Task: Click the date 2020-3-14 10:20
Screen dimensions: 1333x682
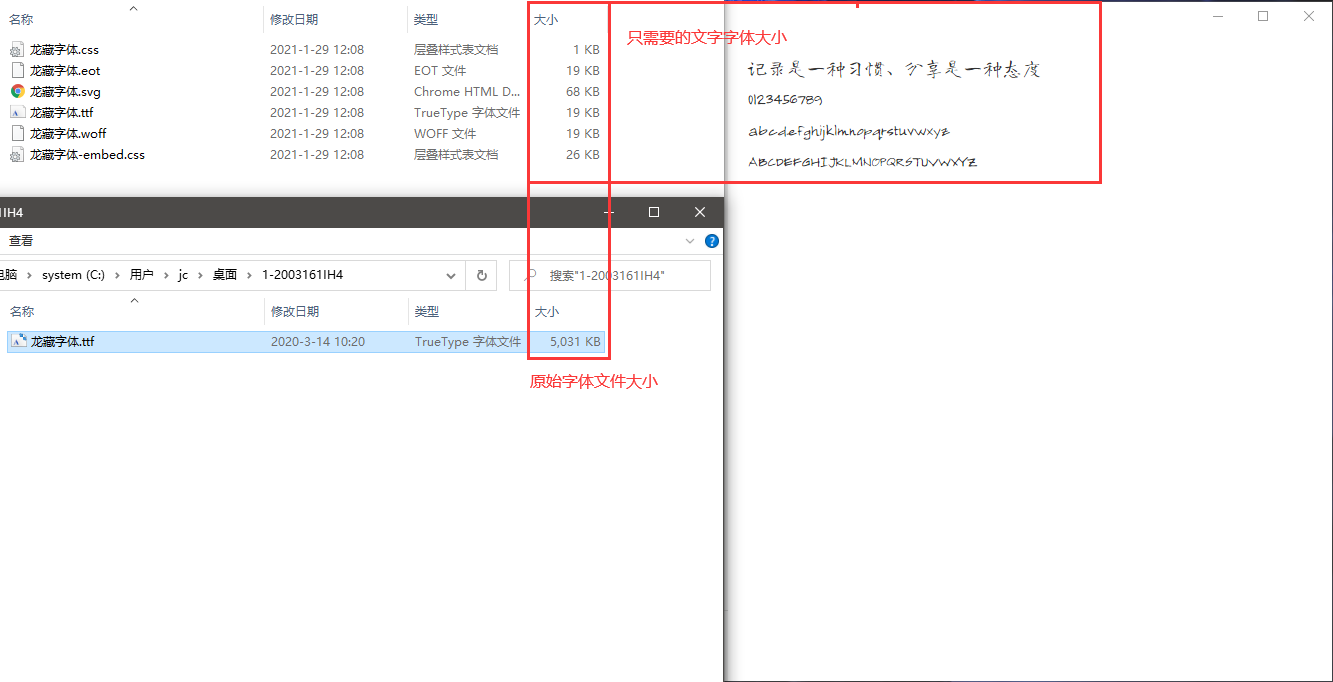Action: tap(318, 341)
